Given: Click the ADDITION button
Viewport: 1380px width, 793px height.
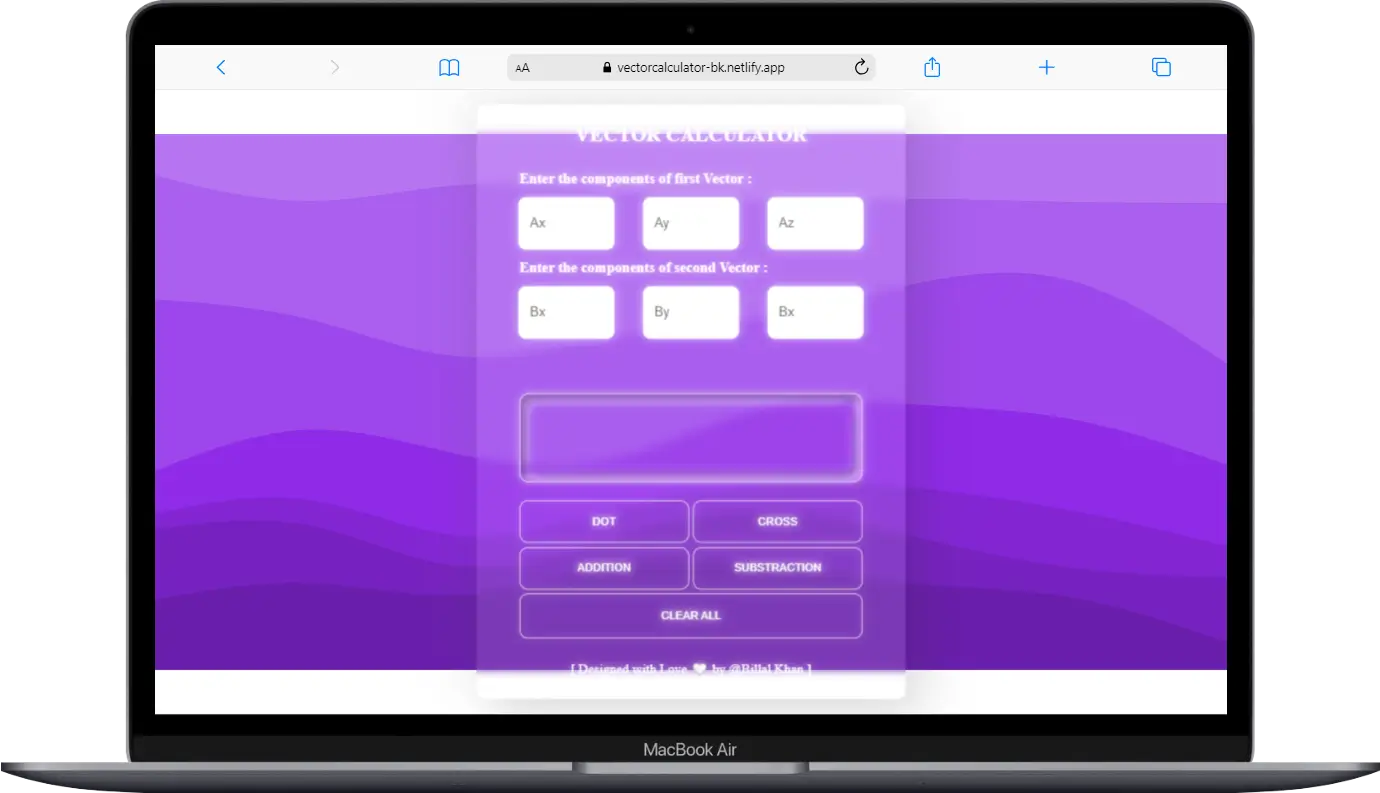Looking at the screenshot, I should tap(604, 568).
